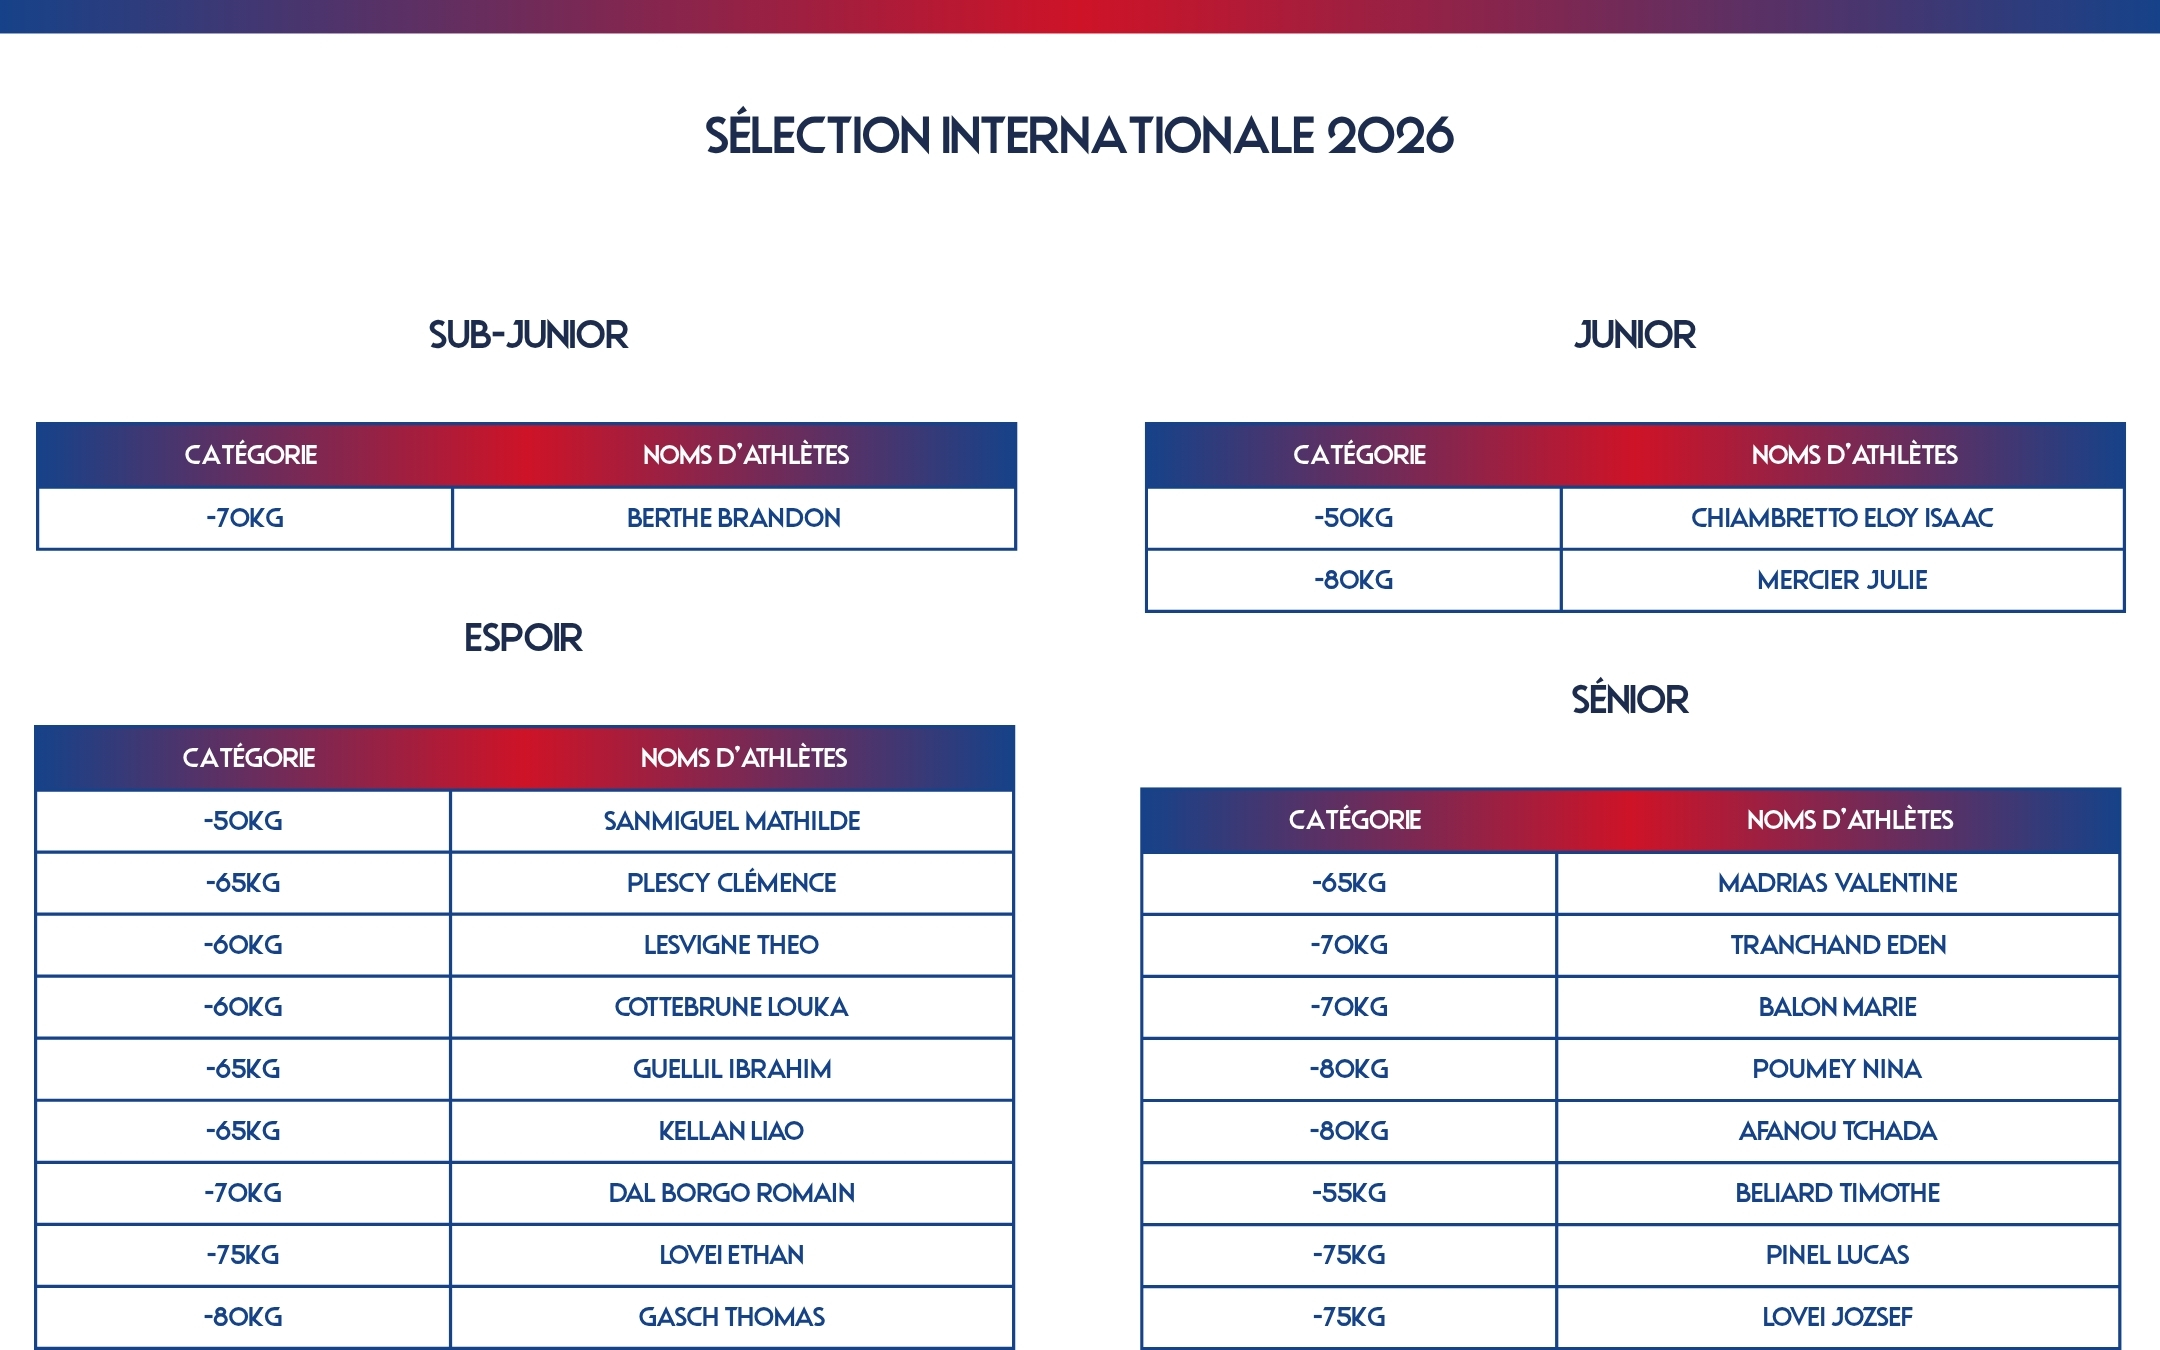Screen dimensions: 2160x1350
Task: Click the AFANOU TCHADA cell
Action: tap(1838, 1131)
